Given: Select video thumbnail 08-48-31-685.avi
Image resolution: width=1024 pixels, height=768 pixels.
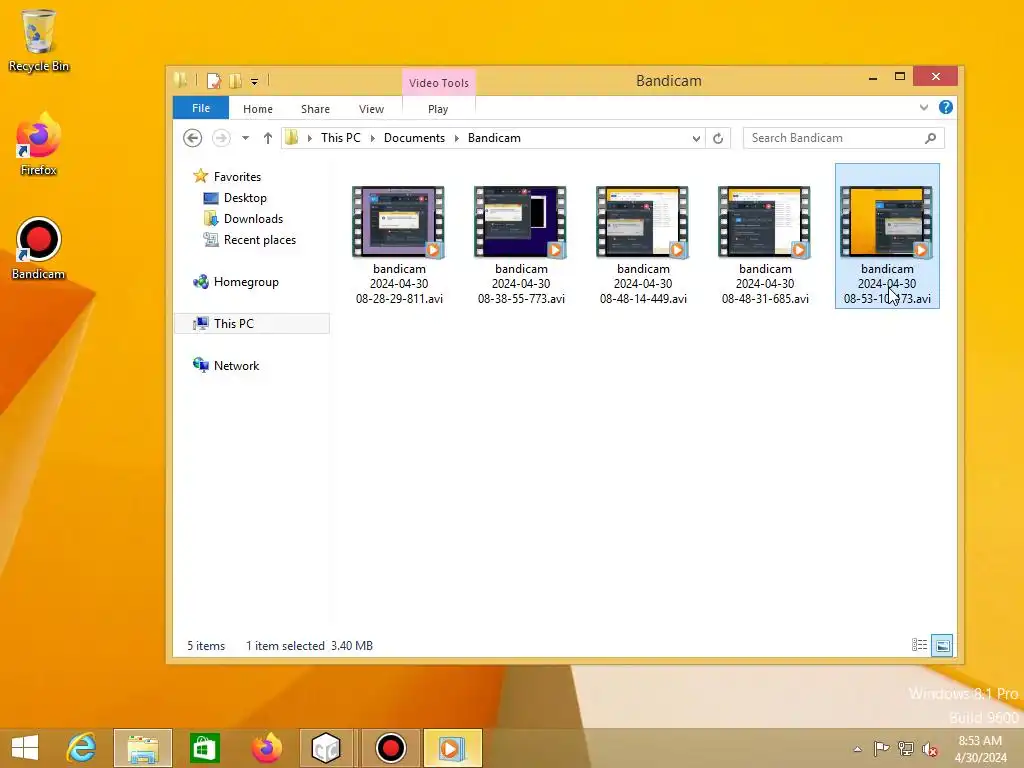Looking at the screenshot, I should coord(765,222).
